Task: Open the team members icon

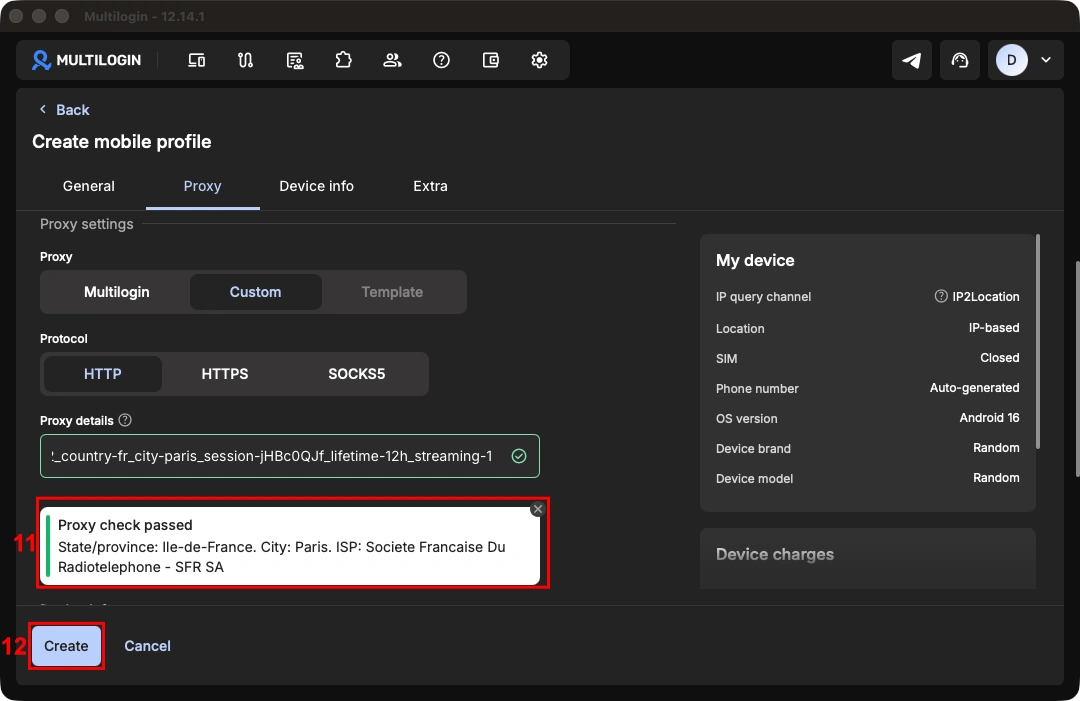Action: point(393,60)
